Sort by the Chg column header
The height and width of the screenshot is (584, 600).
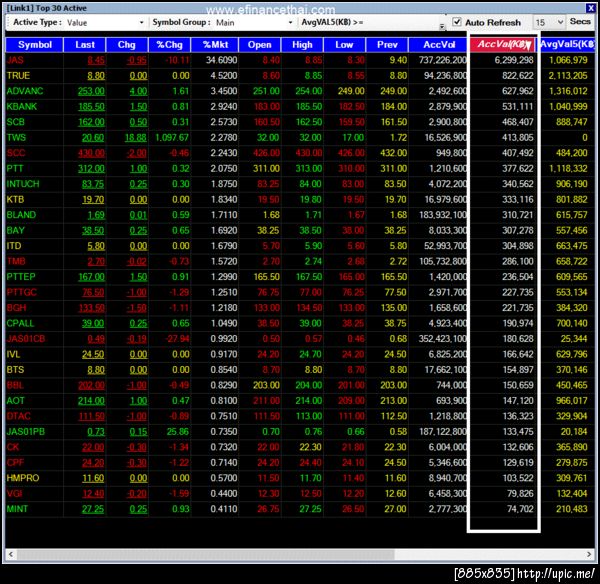tap(127, 45)
